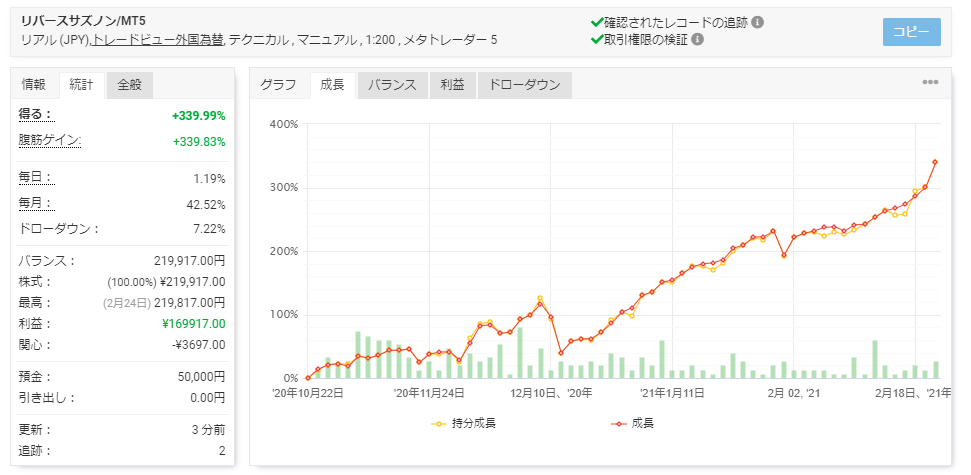Viewport: 971px width, 475px height.
Task: Open the 全般 tab
Action: click(129, 84)
